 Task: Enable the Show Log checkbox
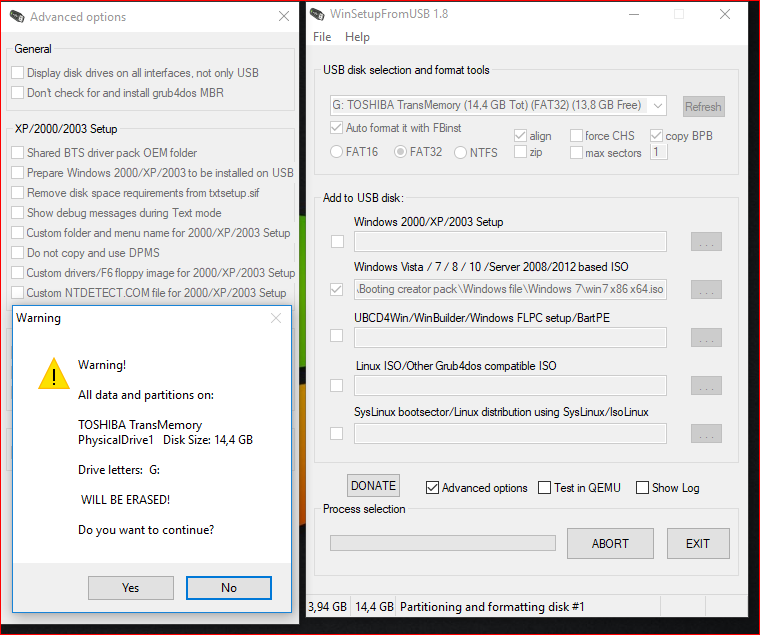642,488
